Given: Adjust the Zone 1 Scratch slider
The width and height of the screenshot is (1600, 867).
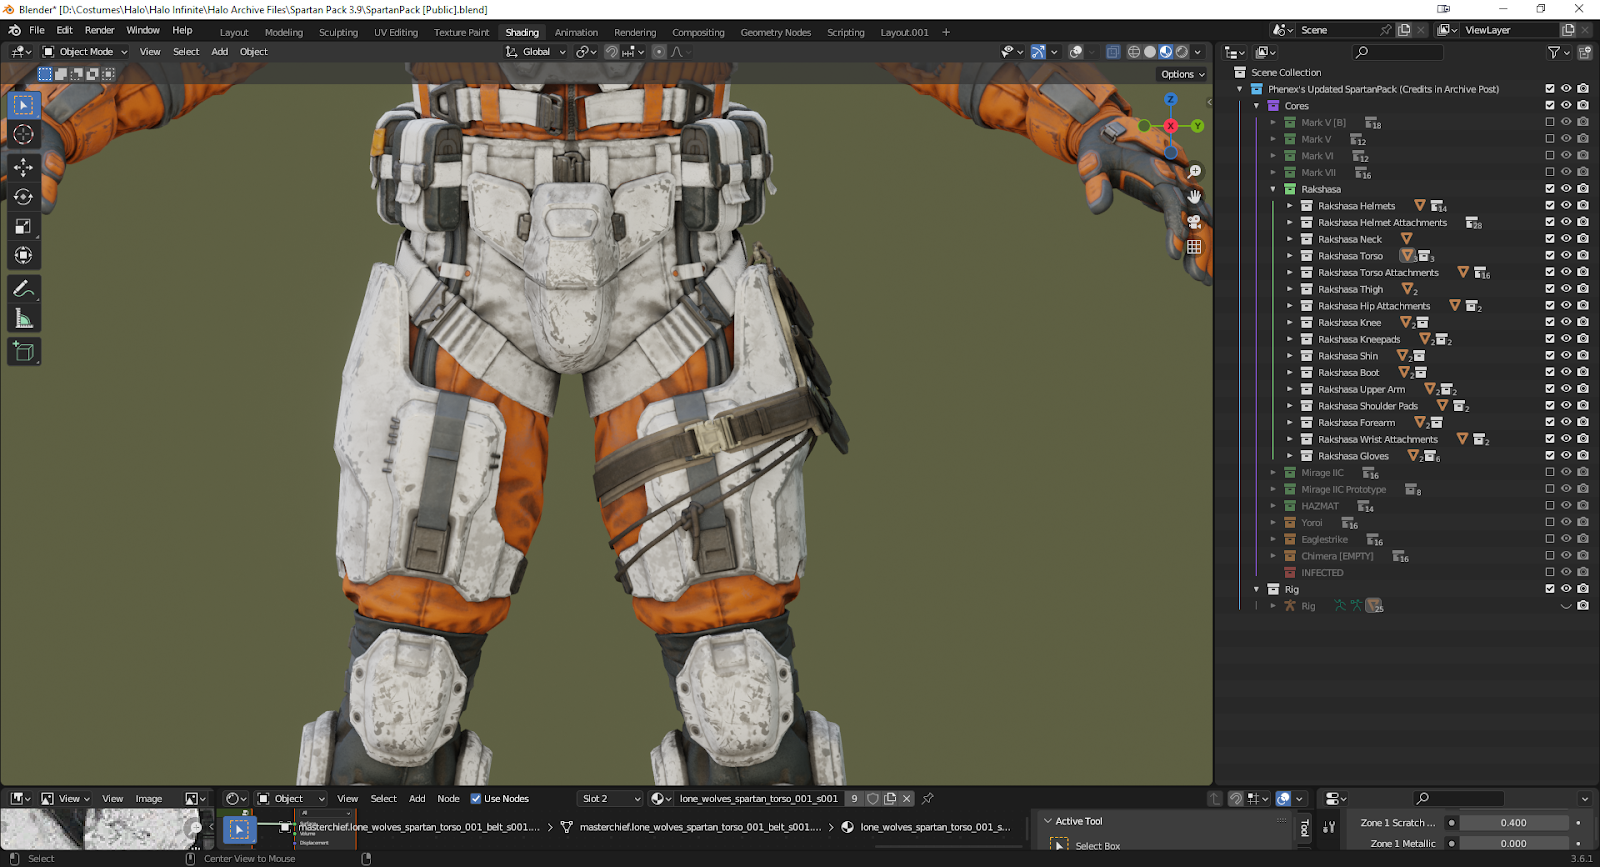Looking at the screenshot, I should click(x=1513, y=823).
